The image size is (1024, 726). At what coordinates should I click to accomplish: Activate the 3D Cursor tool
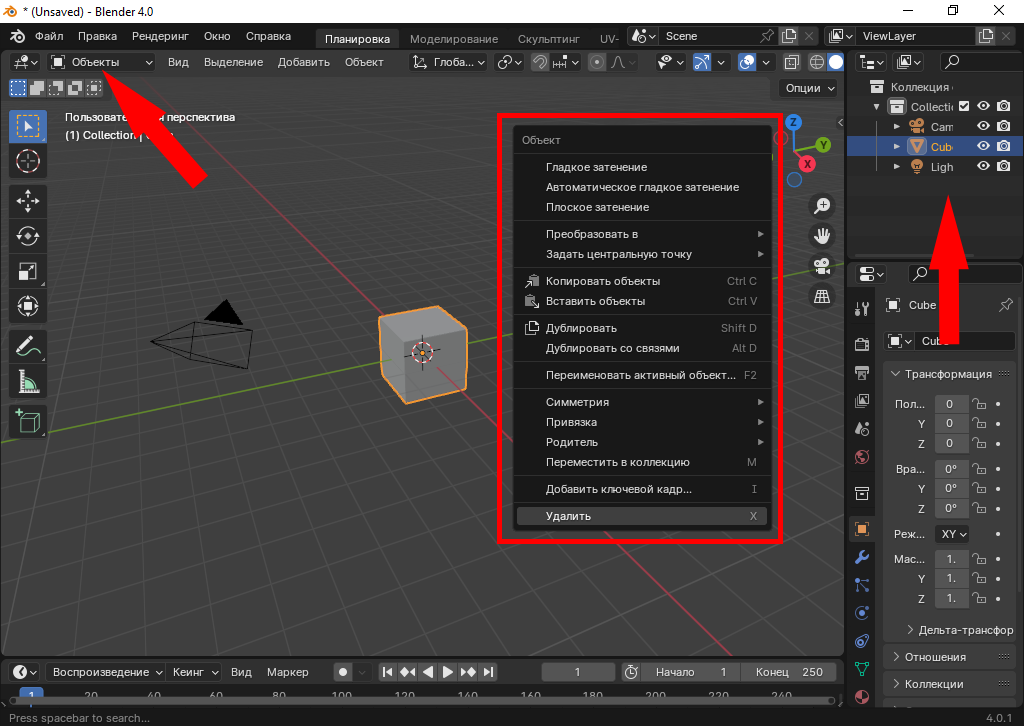(28, 161)
